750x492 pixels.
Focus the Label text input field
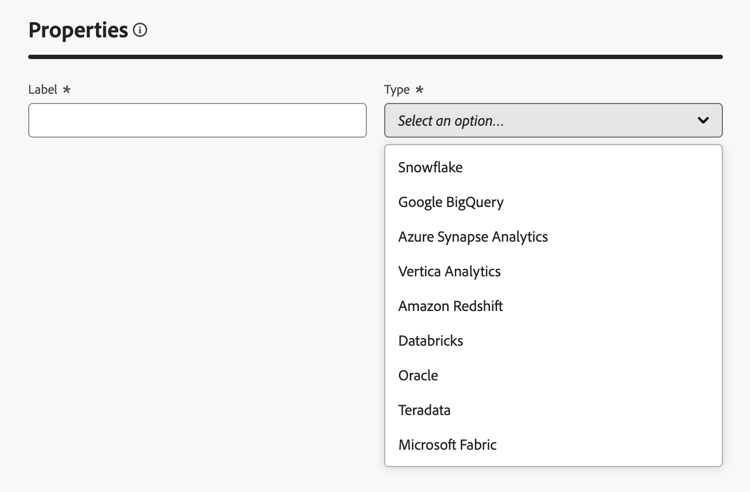click(x=197, y=121)
